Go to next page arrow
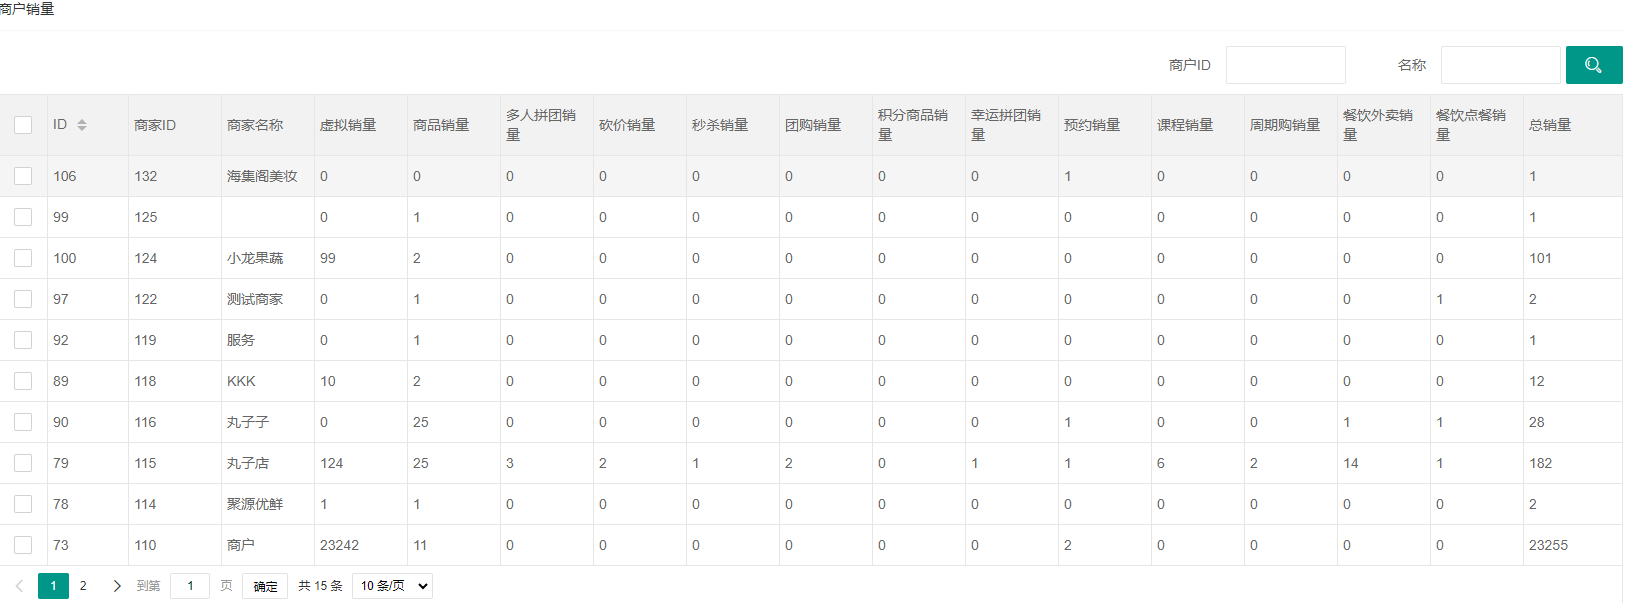The width and height of the screenshot is (1625, 603). pos(117,586)
